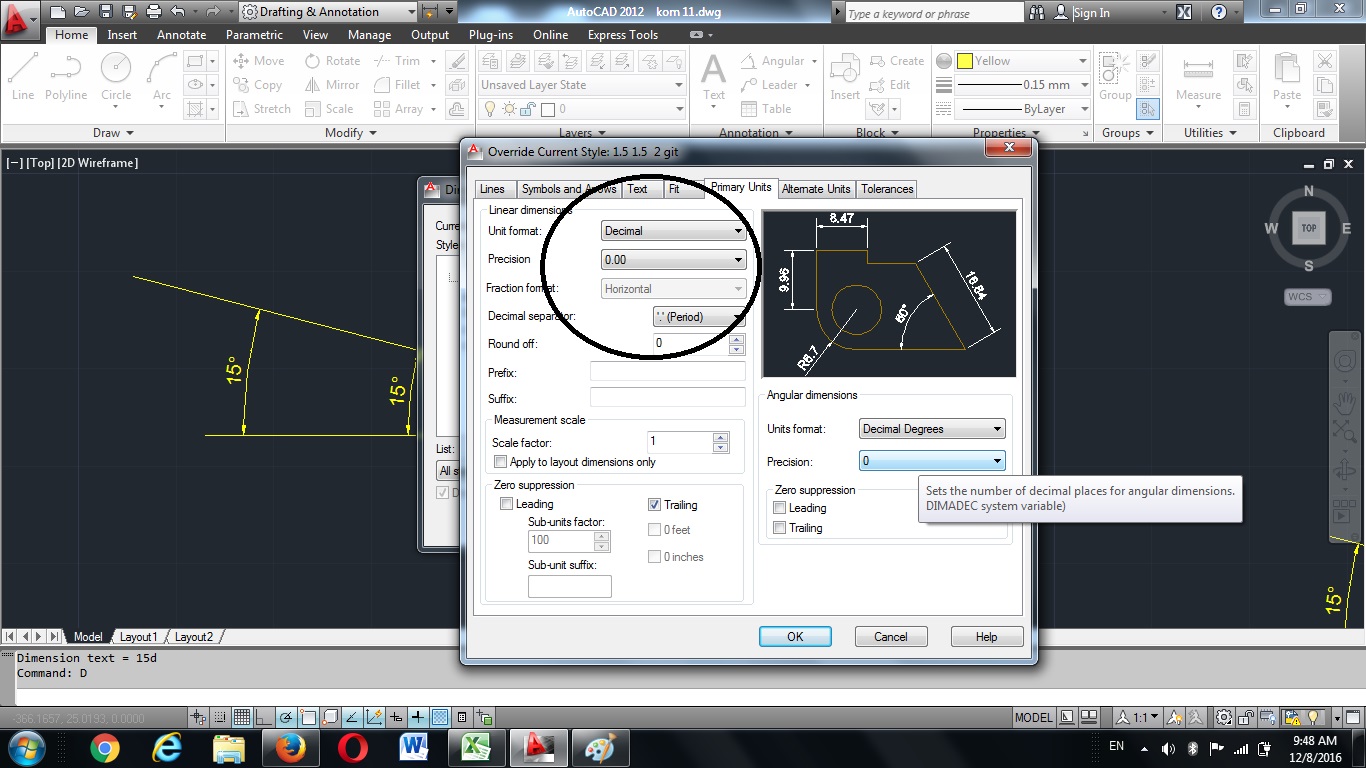This screenshot has height=768, width=1366.
Task: Open the Annotate ribbon tab
Action: click(181, 34)
